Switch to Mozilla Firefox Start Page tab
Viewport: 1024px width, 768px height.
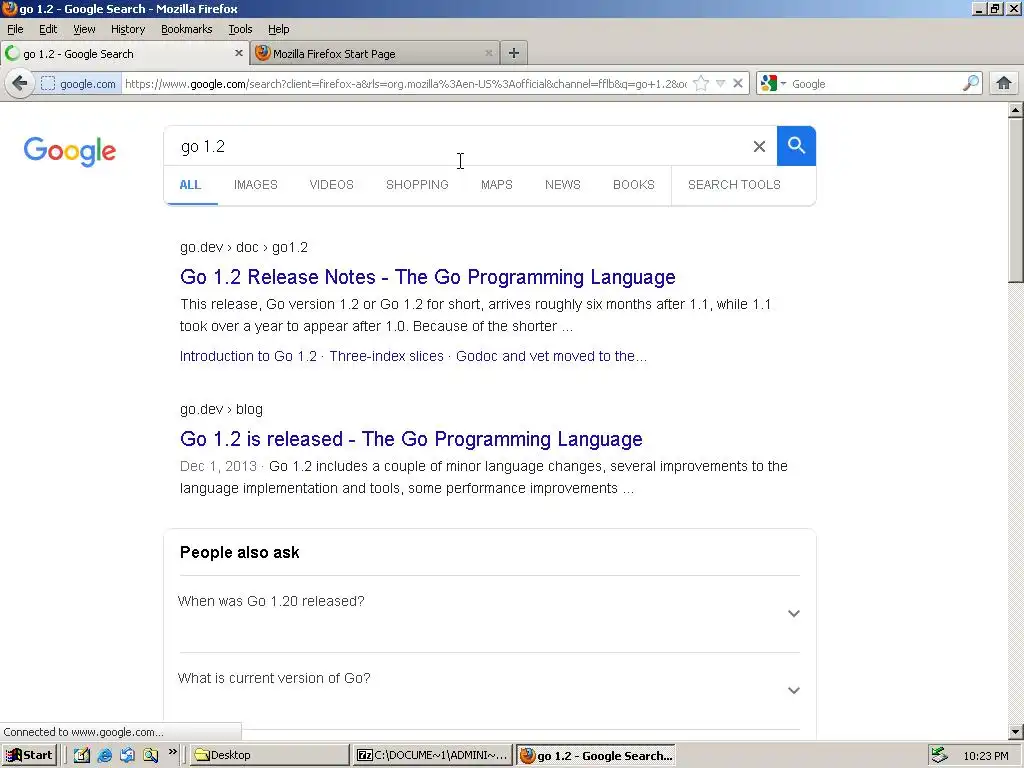(375, 54)
